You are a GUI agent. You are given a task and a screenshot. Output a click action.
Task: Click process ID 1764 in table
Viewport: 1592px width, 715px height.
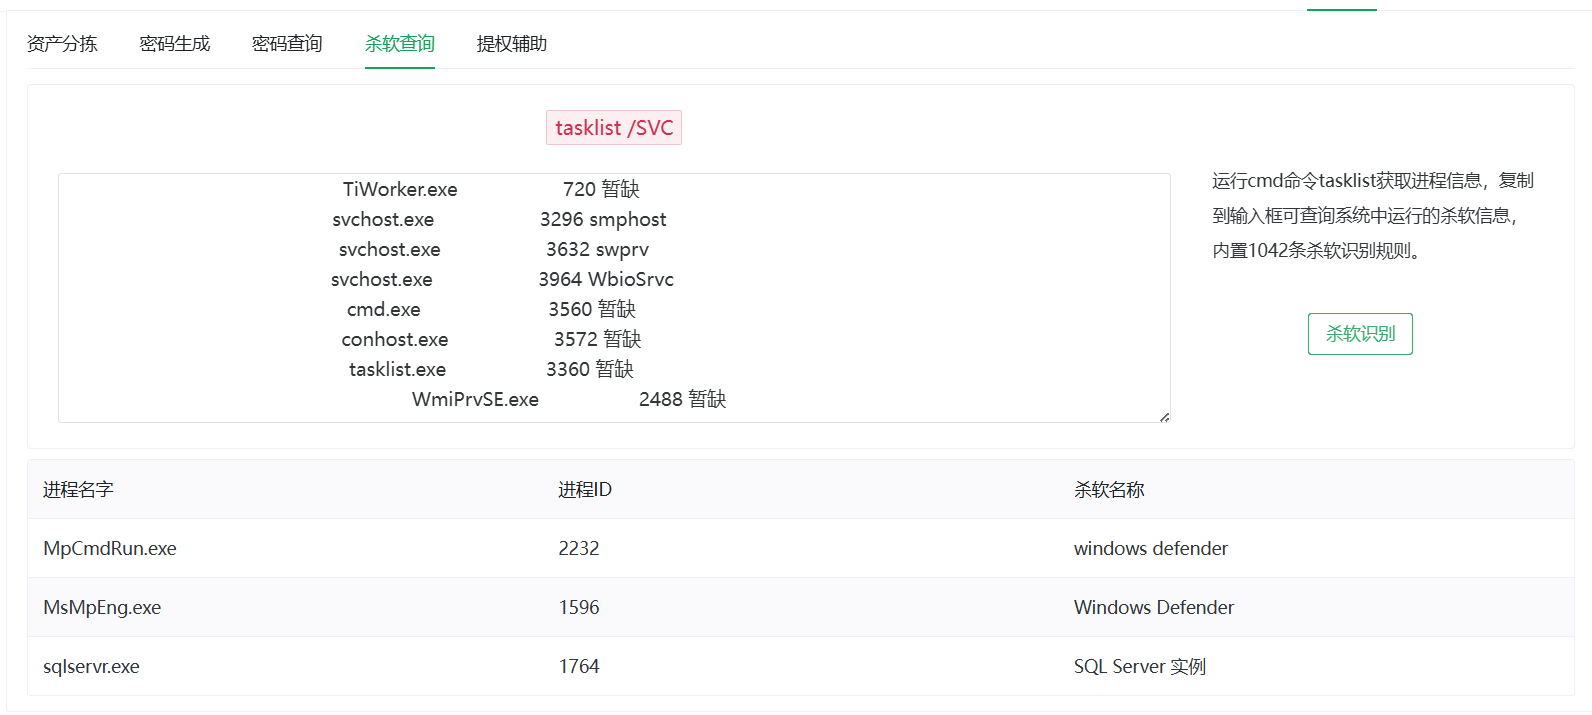pyautogui.click(x=579, y=667)
